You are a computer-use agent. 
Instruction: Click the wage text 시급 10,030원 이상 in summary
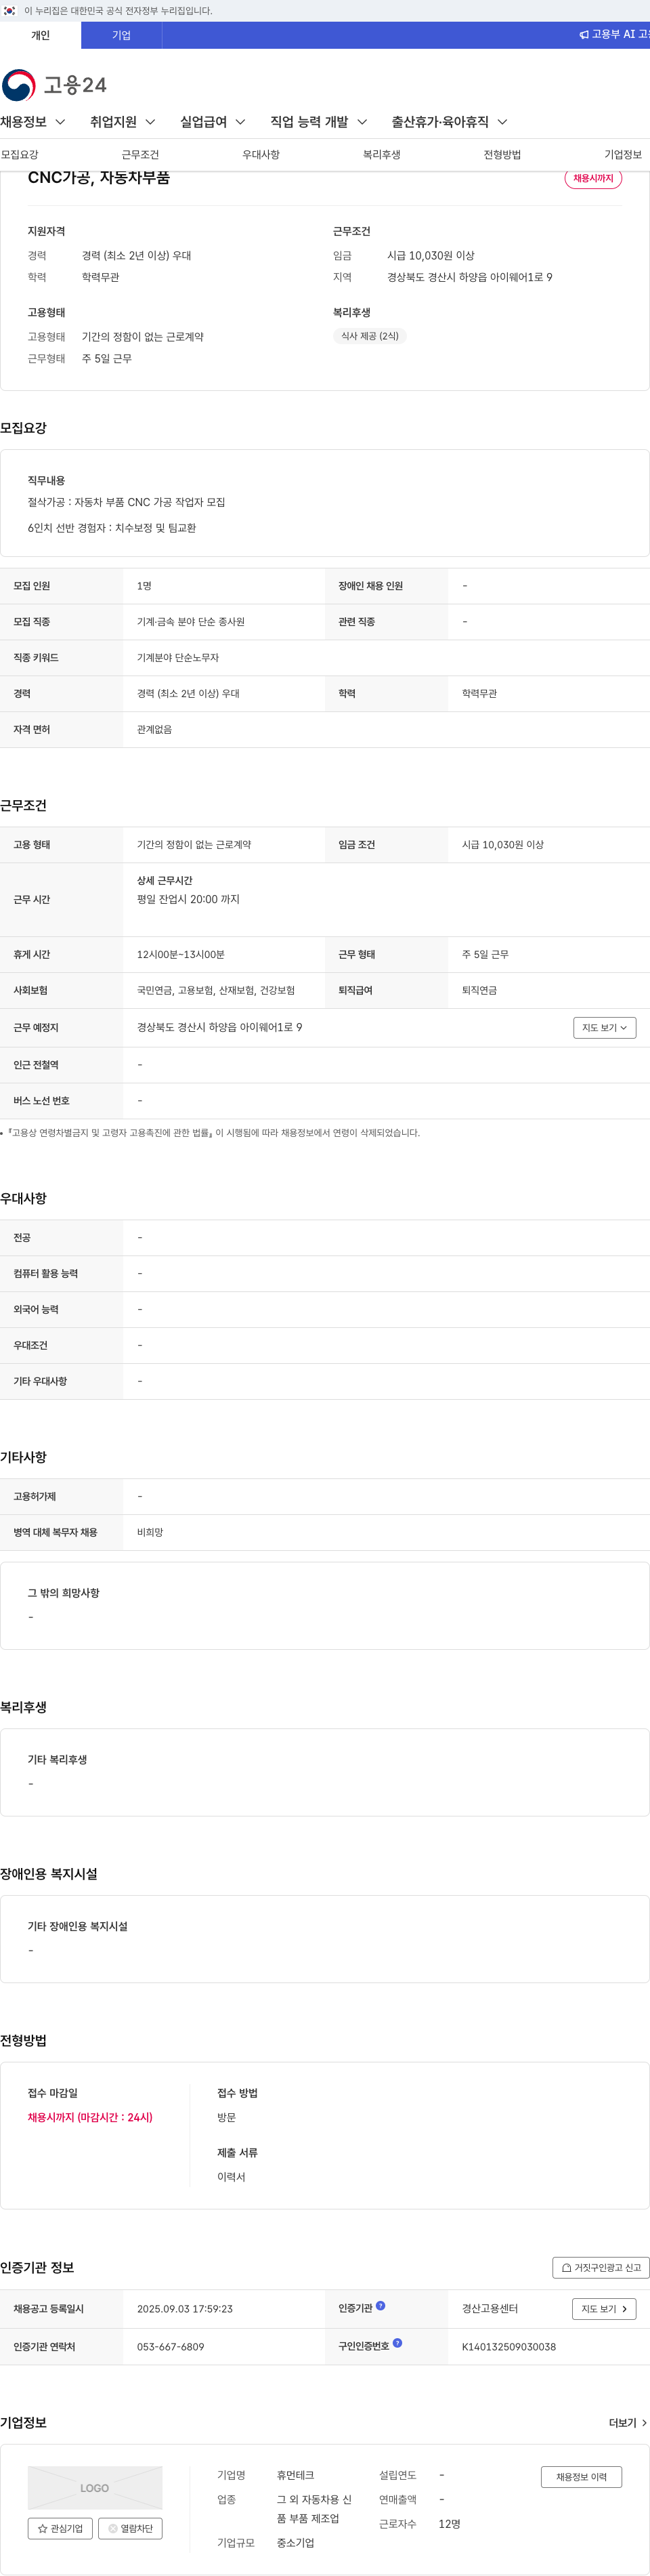click(431, 256)
